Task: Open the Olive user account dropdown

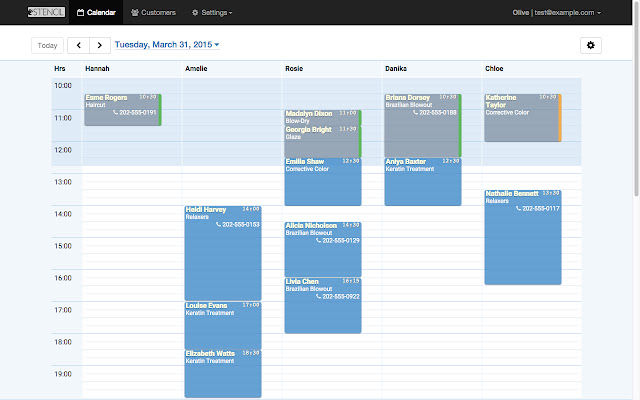Action: 556,13
